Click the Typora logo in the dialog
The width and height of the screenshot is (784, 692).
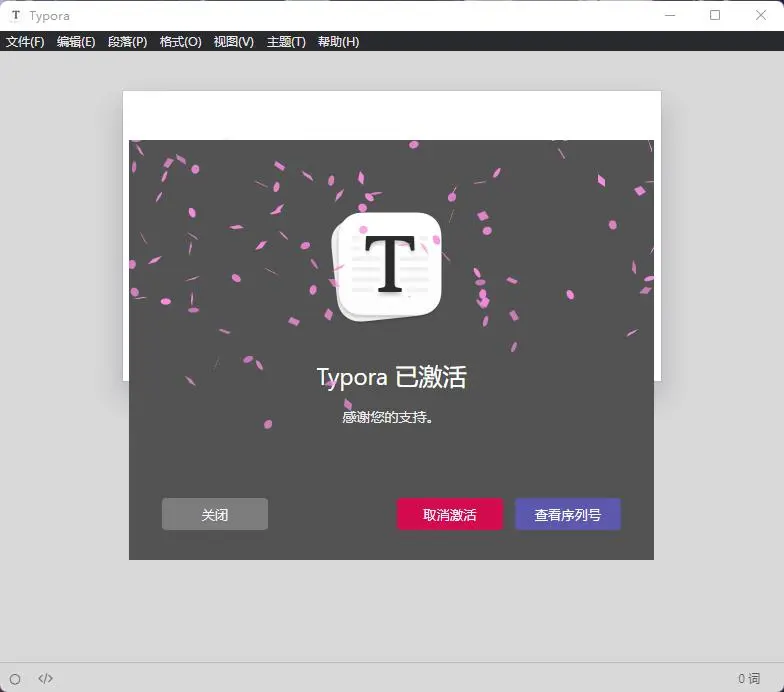pyautogui.click(x=386, y=267)
